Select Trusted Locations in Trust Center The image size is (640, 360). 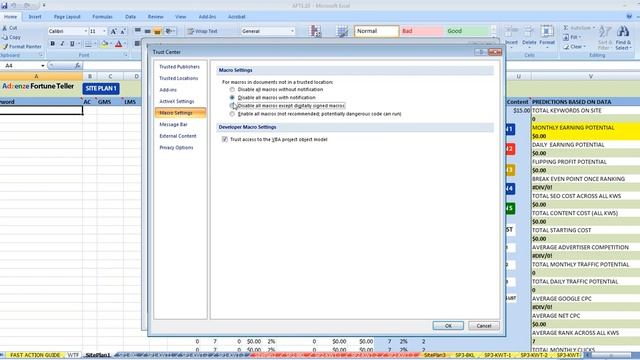tap(179, 78)
